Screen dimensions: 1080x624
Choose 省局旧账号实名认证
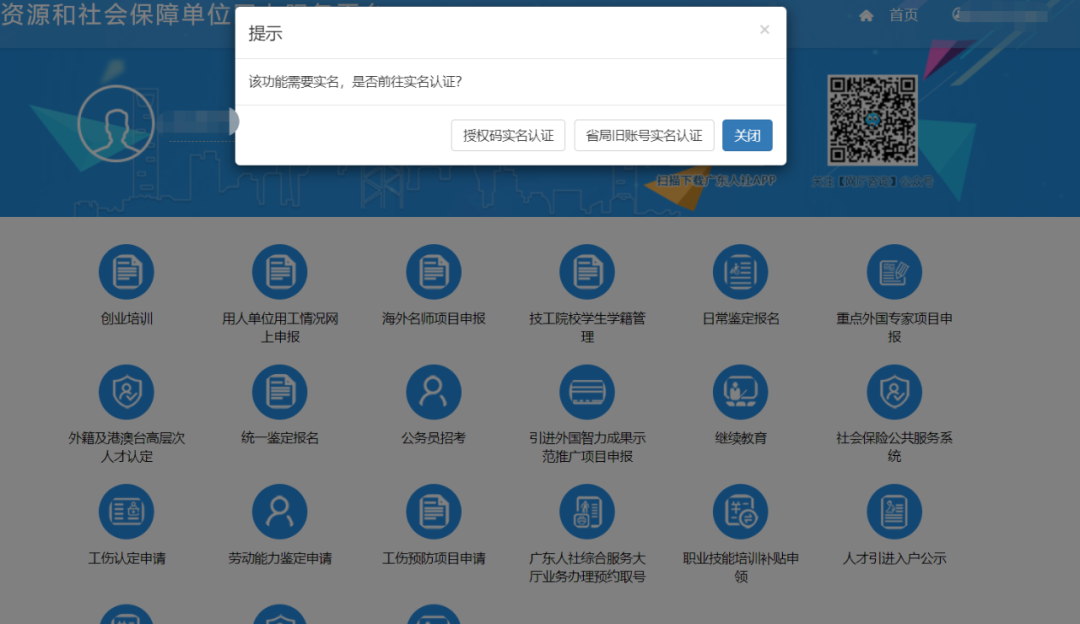644,135
